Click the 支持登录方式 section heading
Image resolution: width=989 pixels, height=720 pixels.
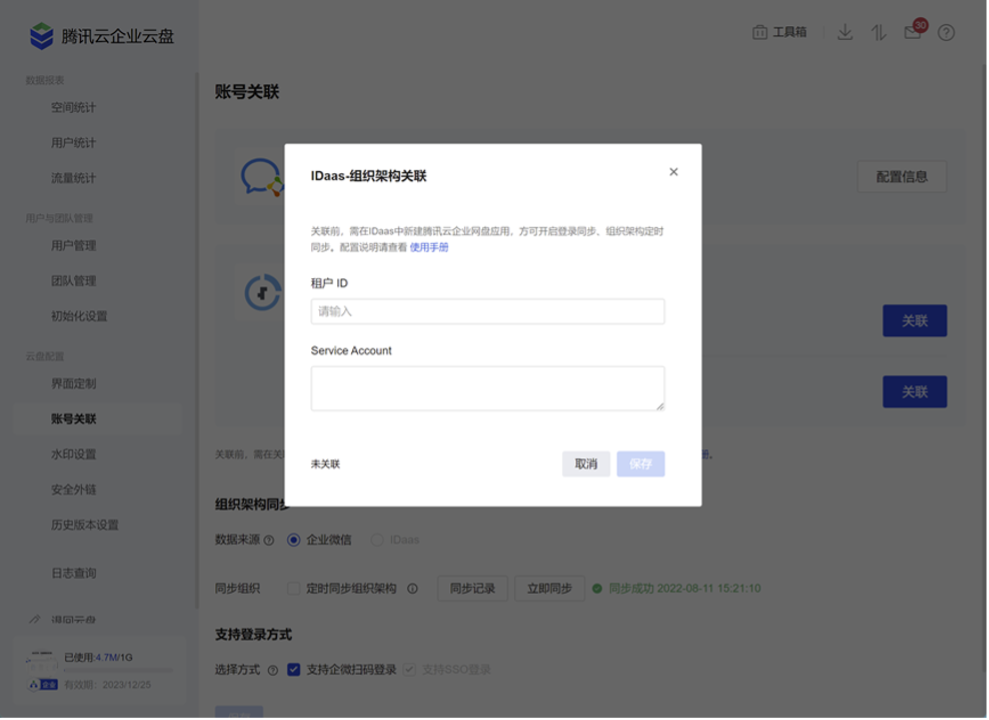[x=254, y=636]
